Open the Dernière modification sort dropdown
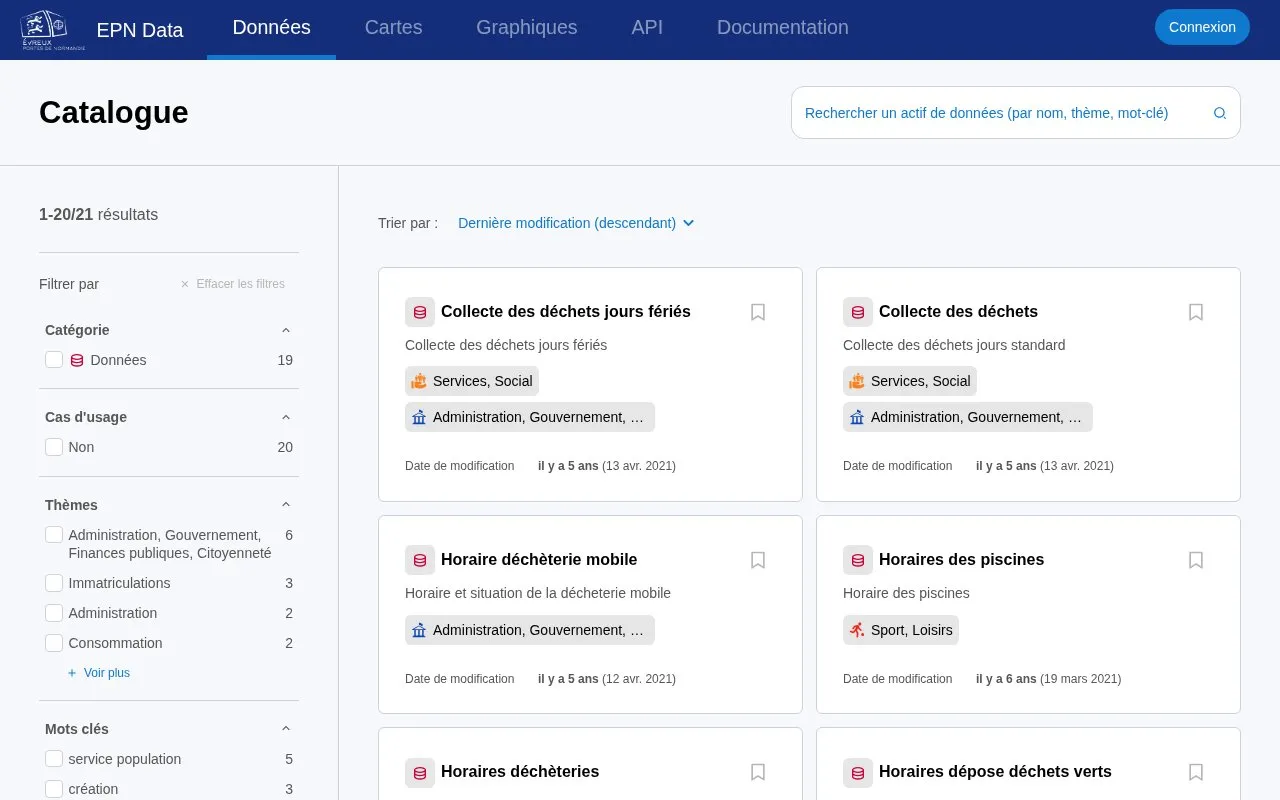Viewport: 1280px width, 800px height. click(x=576, y=223)
